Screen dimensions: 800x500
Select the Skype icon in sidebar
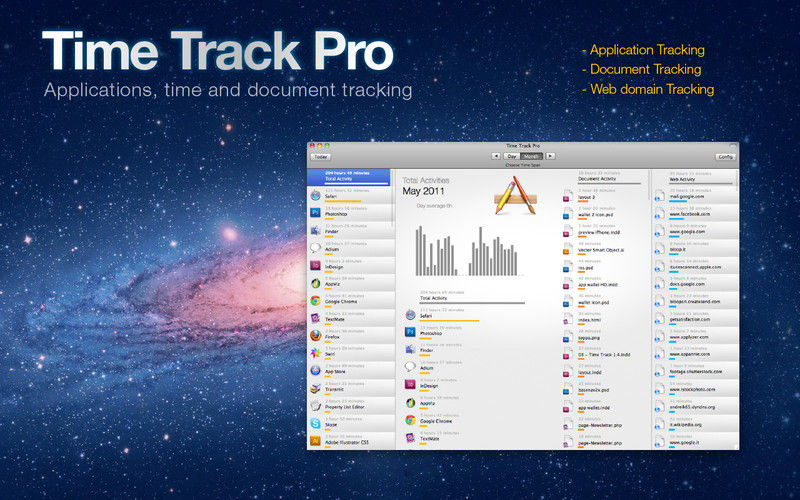tap(315, 423)
